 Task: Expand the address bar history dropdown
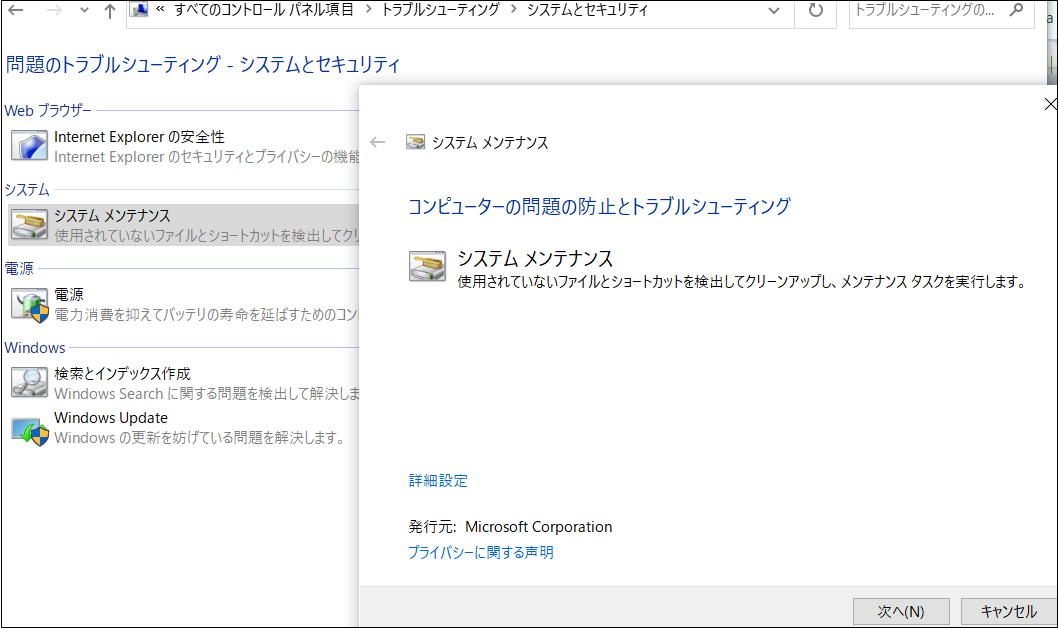click(x=774, y=11)
